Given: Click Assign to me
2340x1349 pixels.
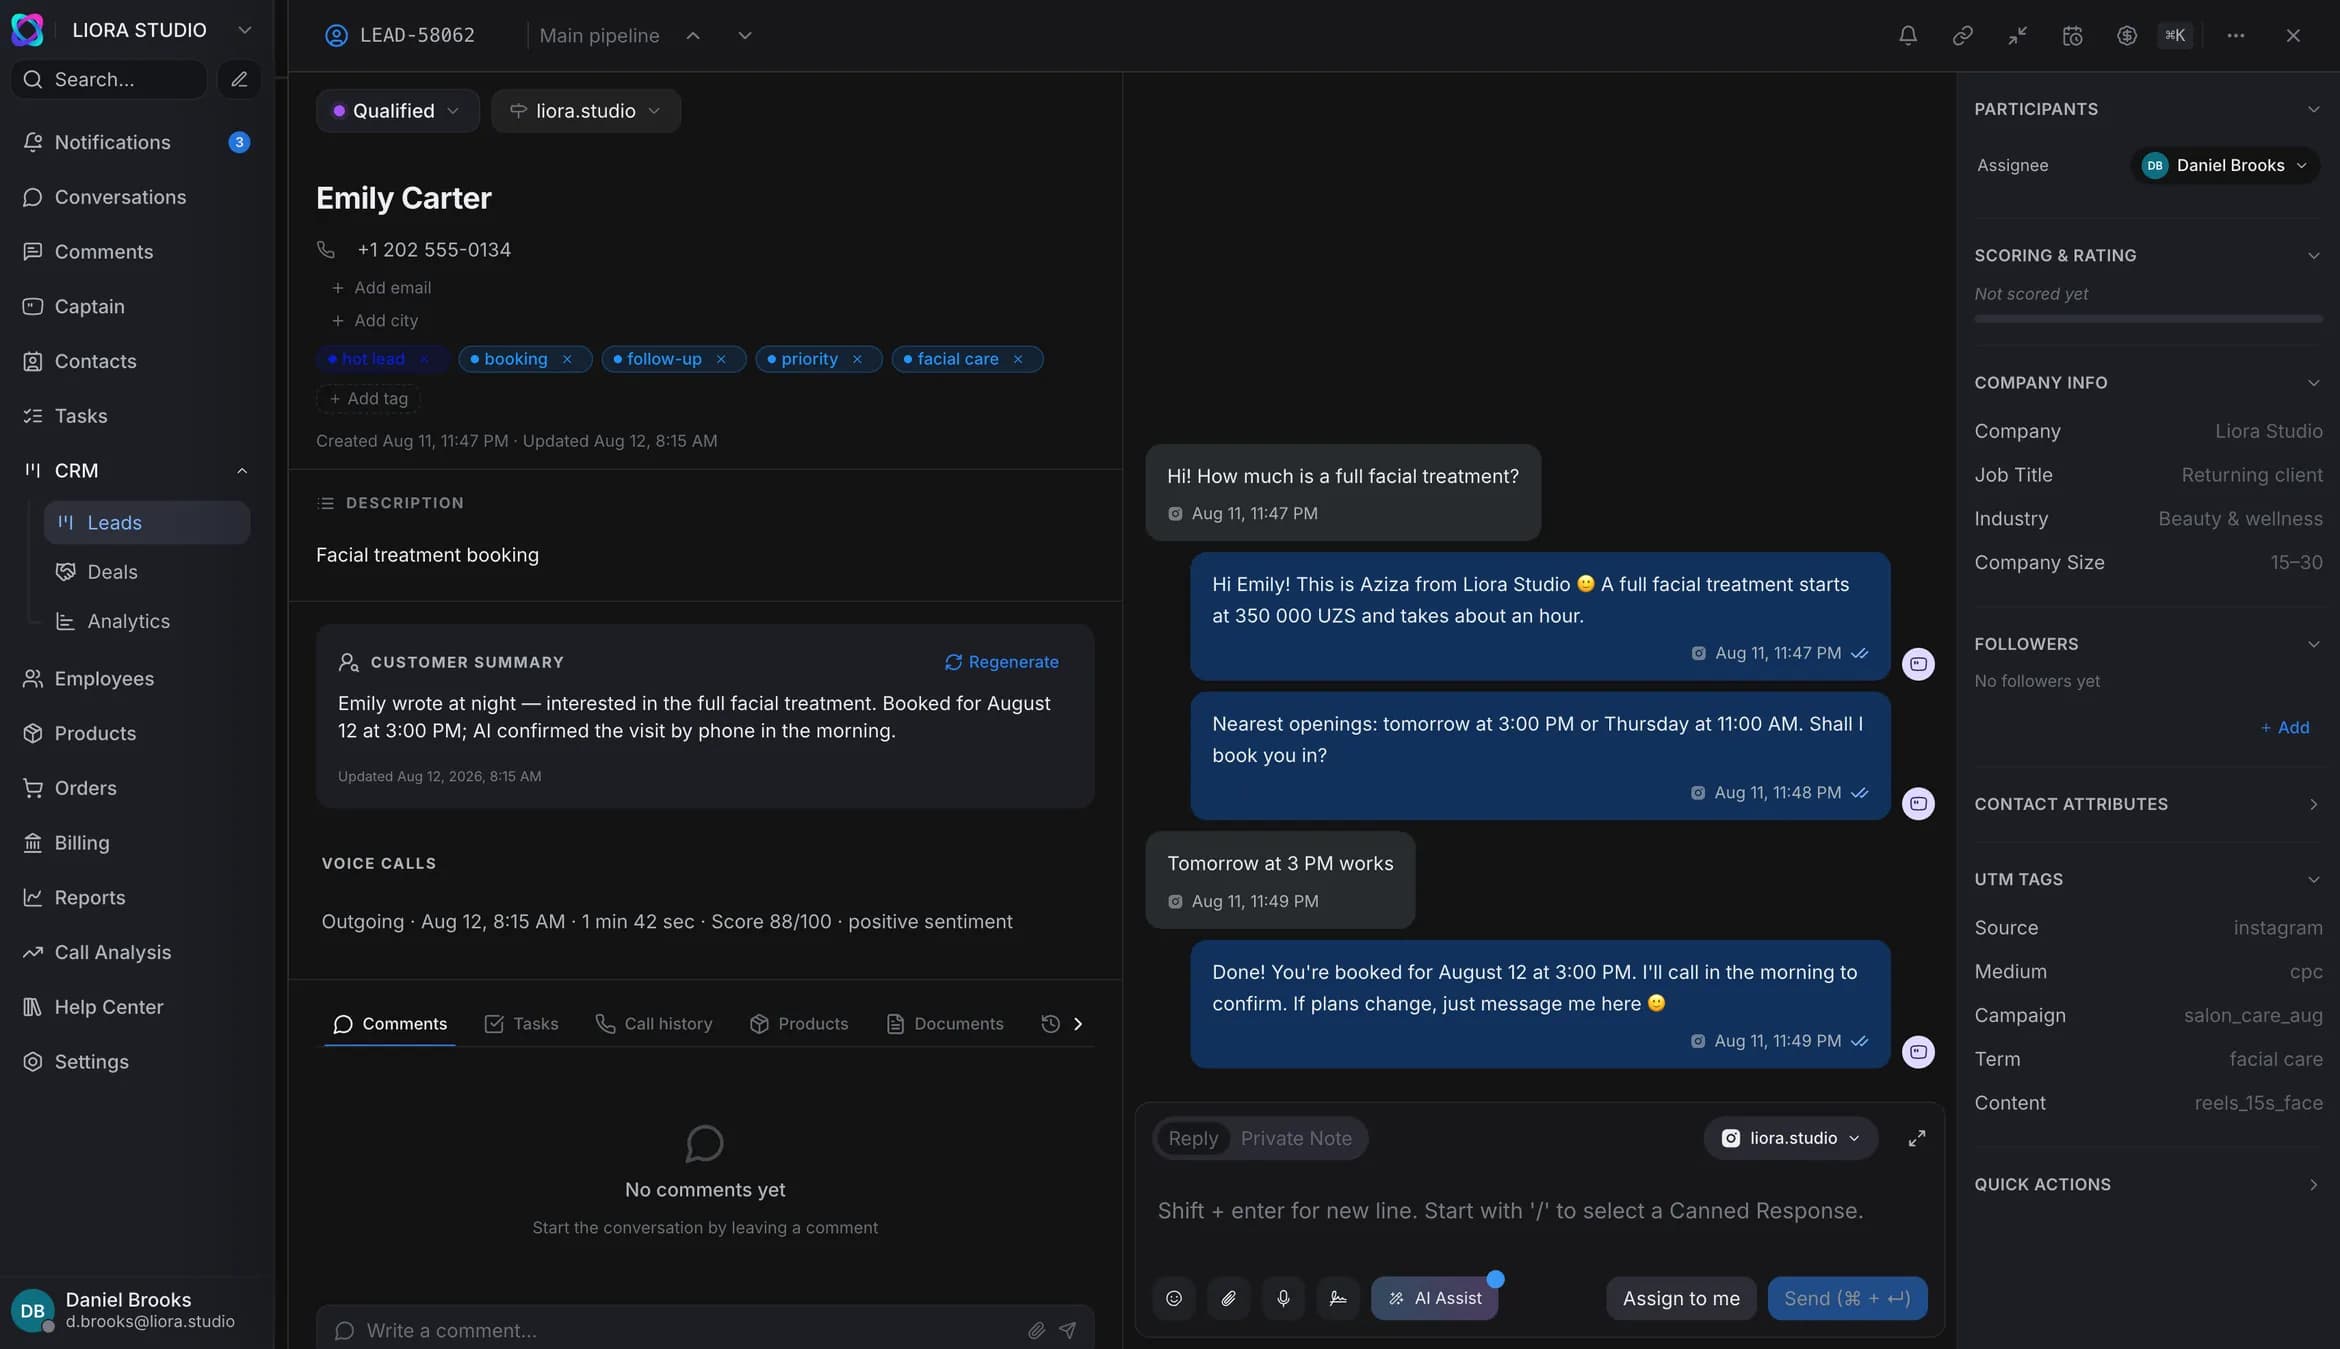Looking at the screenshot, I should point(1681,1298).
